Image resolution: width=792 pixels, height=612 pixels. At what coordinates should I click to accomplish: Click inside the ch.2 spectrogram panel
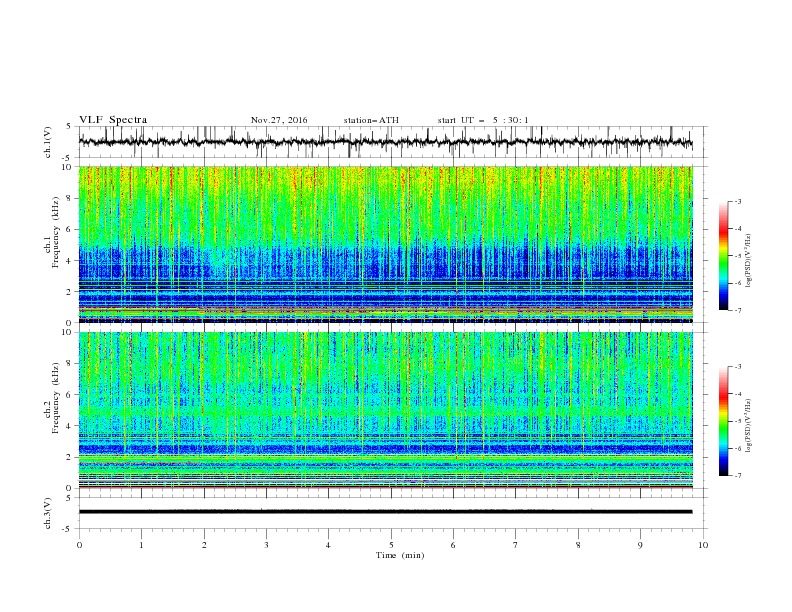pyautogui.click(x=386, y=410)
